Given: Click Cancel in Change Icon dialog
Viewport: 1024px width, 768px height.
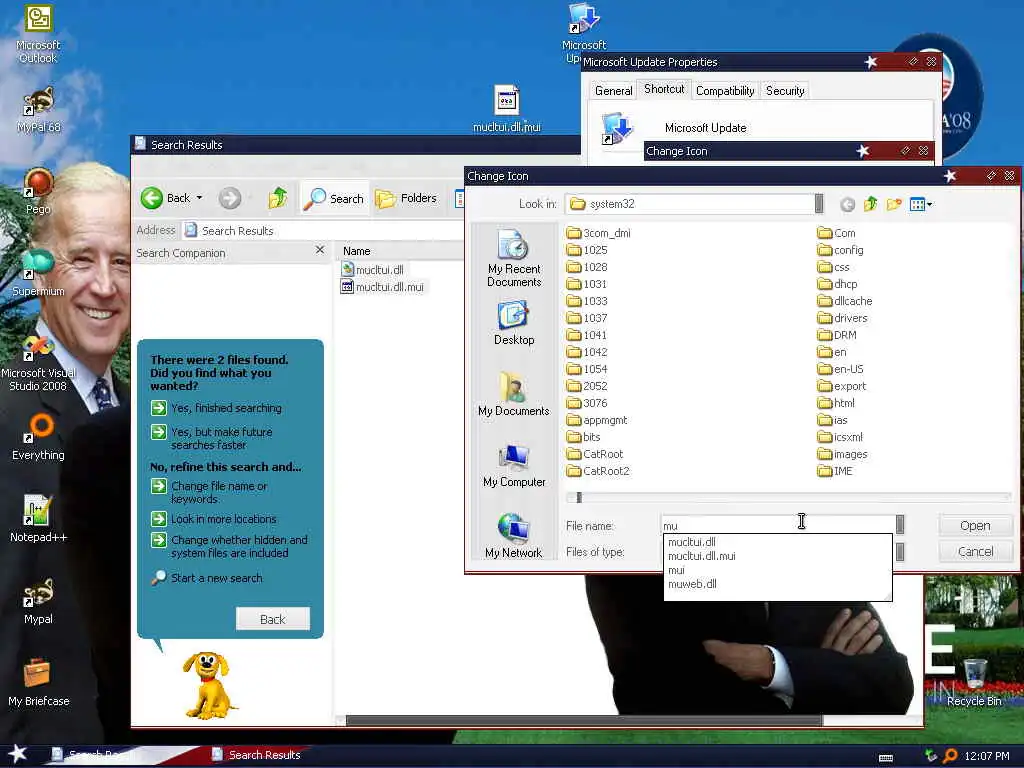Looking at the screenshot, I should click(x=975, y=552).
